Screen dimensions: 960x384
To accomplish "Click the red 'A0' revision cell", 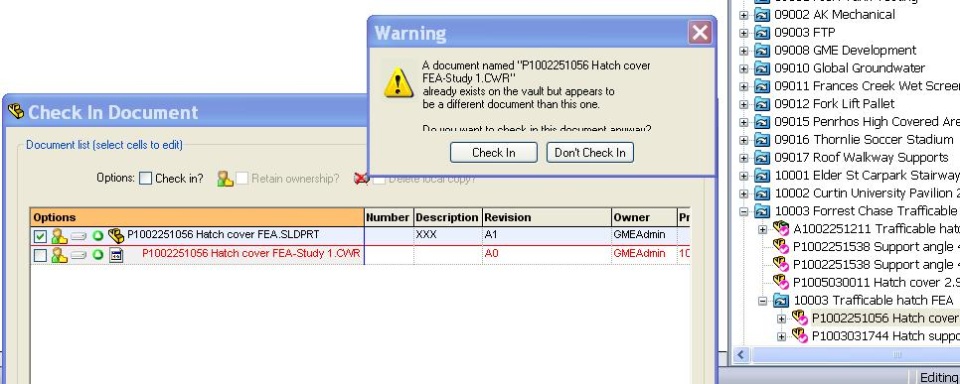I will [x=547, y=254].
